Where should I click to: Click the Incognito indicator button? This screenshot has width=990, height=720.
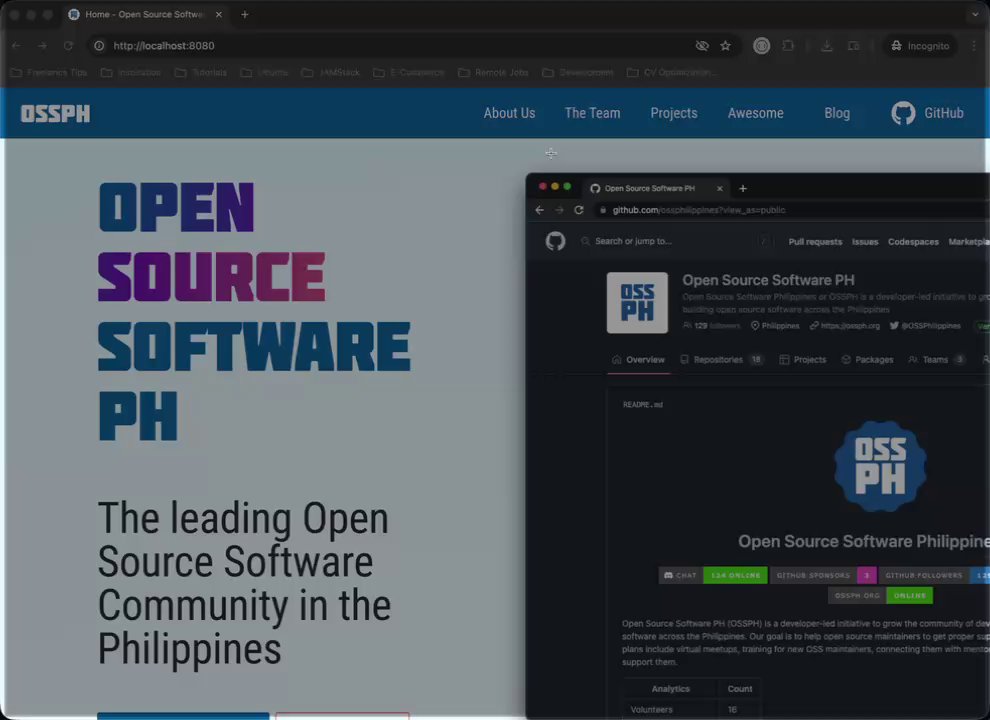(x=920, y=45)
